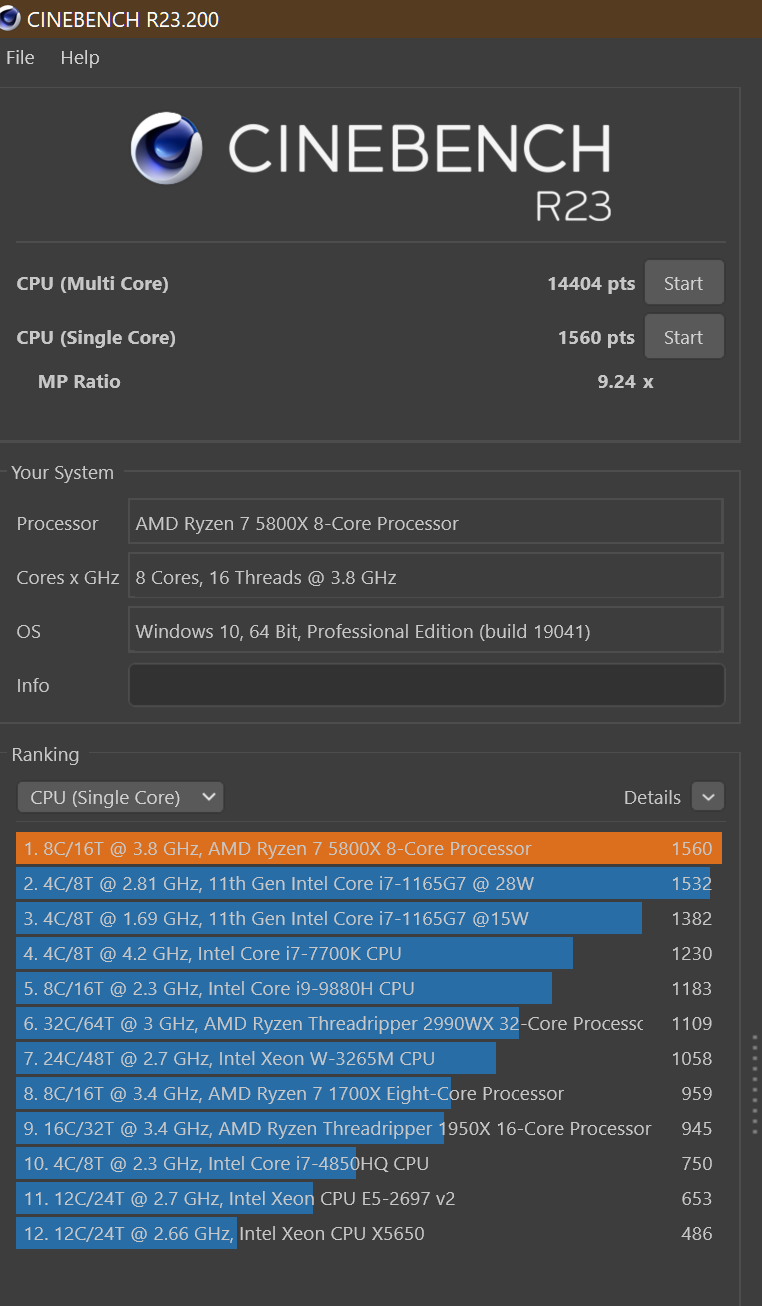Screen dimensions: 762x1306
Task: Select the Ryzen 7 5800X ranking row
Action: click(368, 849)
